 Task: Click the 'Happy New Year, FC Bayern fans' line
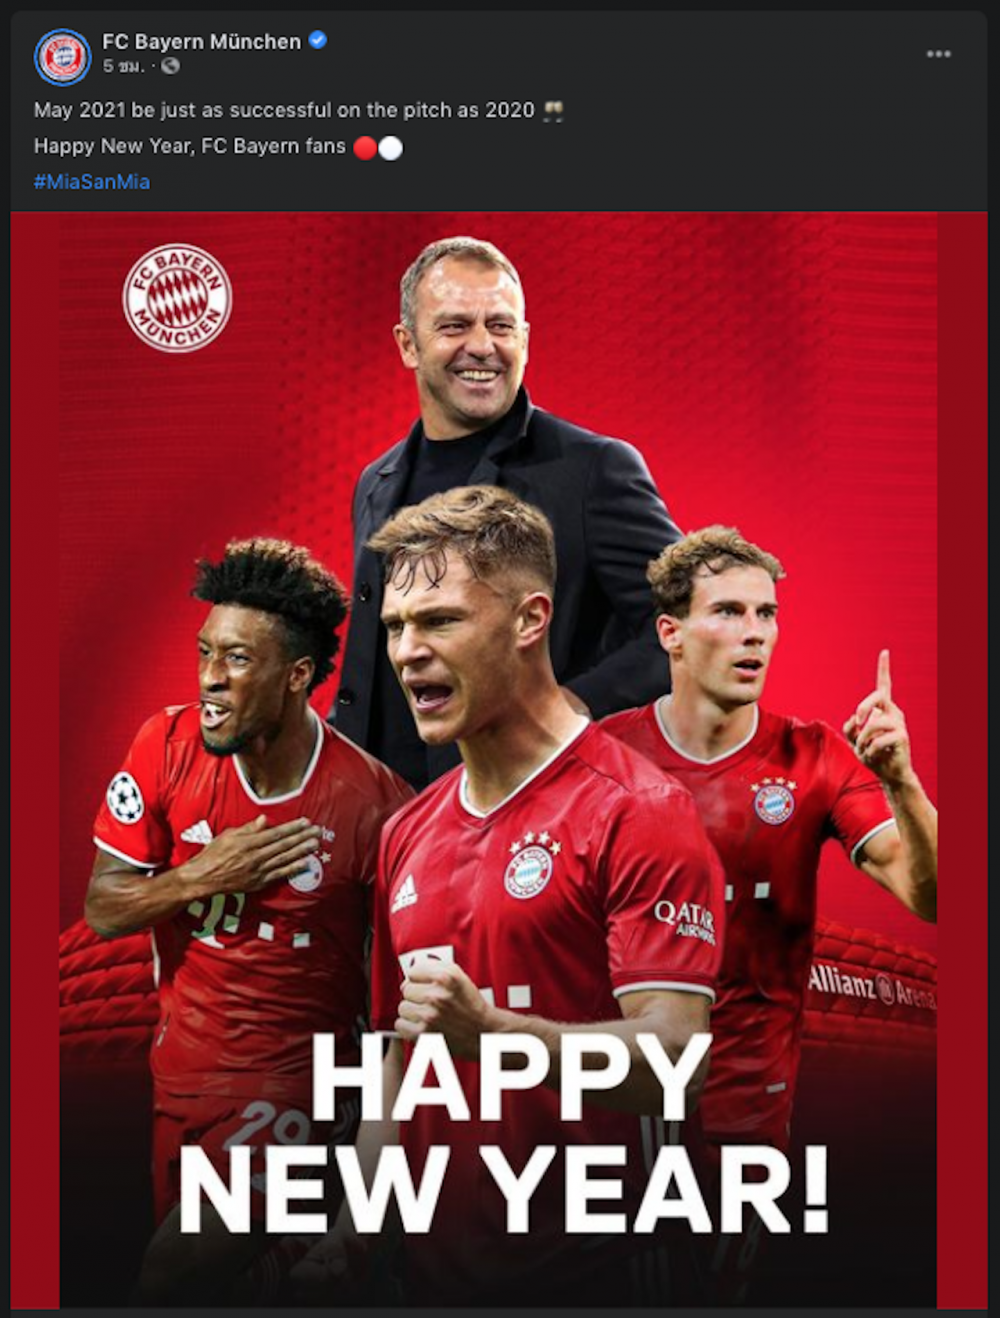click(190, 147)
